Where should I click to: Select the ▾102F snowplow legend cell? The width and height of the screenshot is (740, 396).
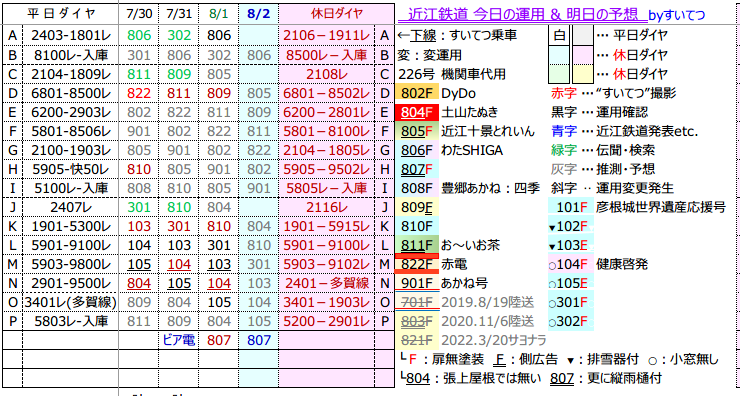point(571,226)
